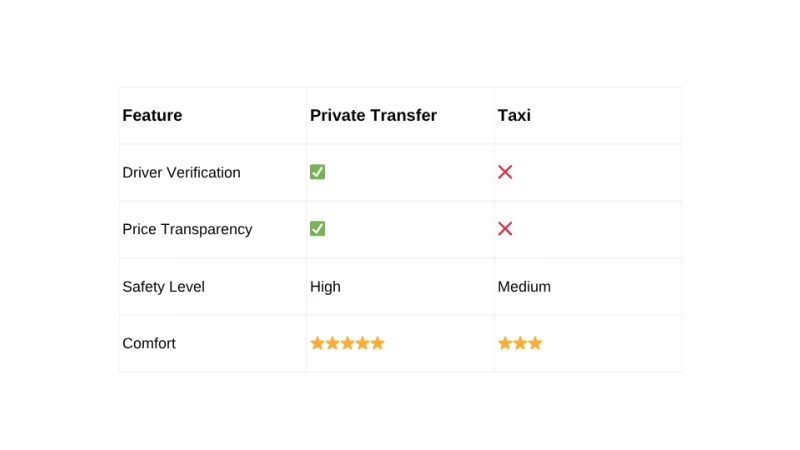This screenshot has height=450, width=800.
Task: Click the Driver Verification row label
Action: 181,172
